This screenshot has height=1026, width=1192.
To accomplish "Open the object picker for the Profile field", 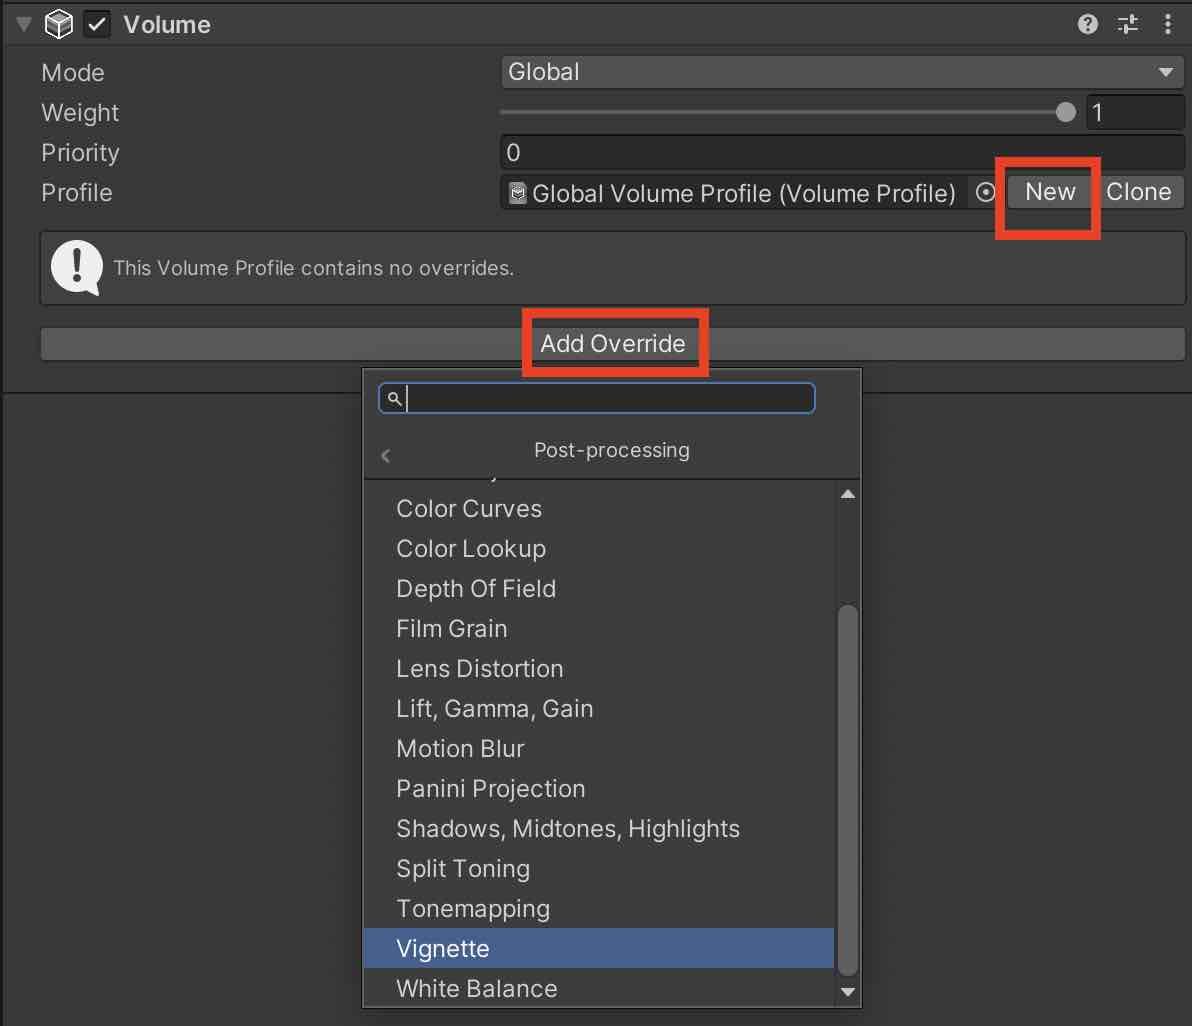I will point(986,193).
